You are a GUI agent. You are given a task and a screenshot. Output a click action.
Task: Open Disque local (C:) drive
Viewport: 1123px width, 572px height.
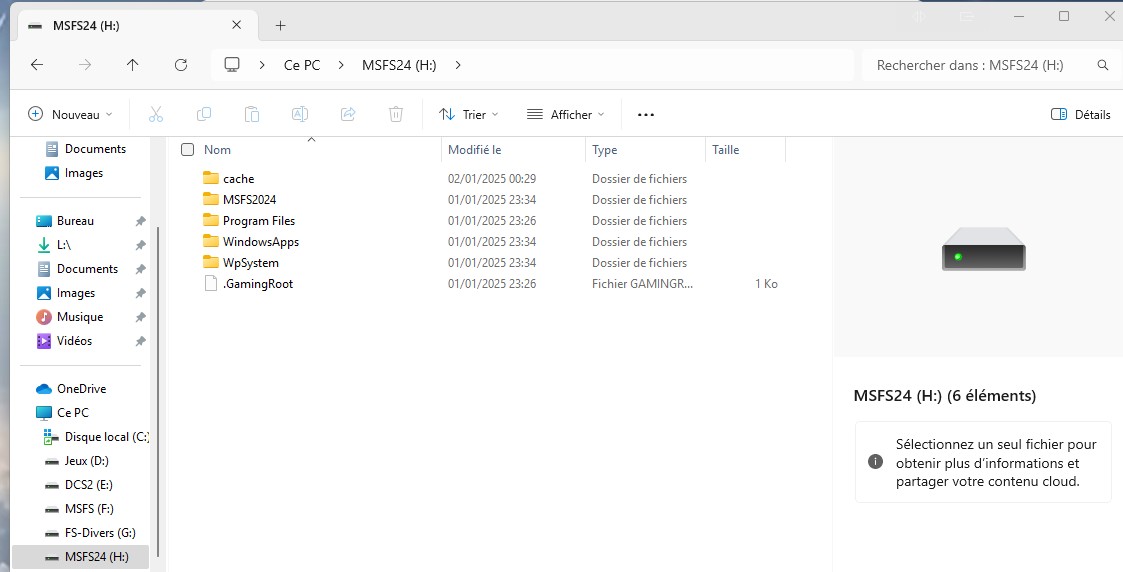[96, 437]
